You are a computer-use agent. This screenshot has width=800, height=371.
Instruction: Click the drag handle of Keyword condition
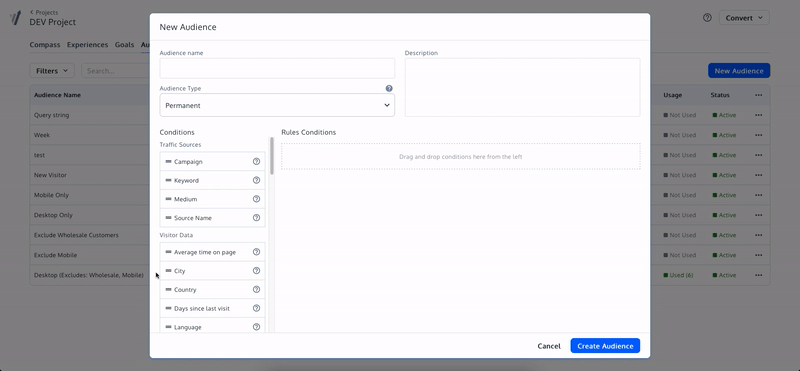(168, 180)
